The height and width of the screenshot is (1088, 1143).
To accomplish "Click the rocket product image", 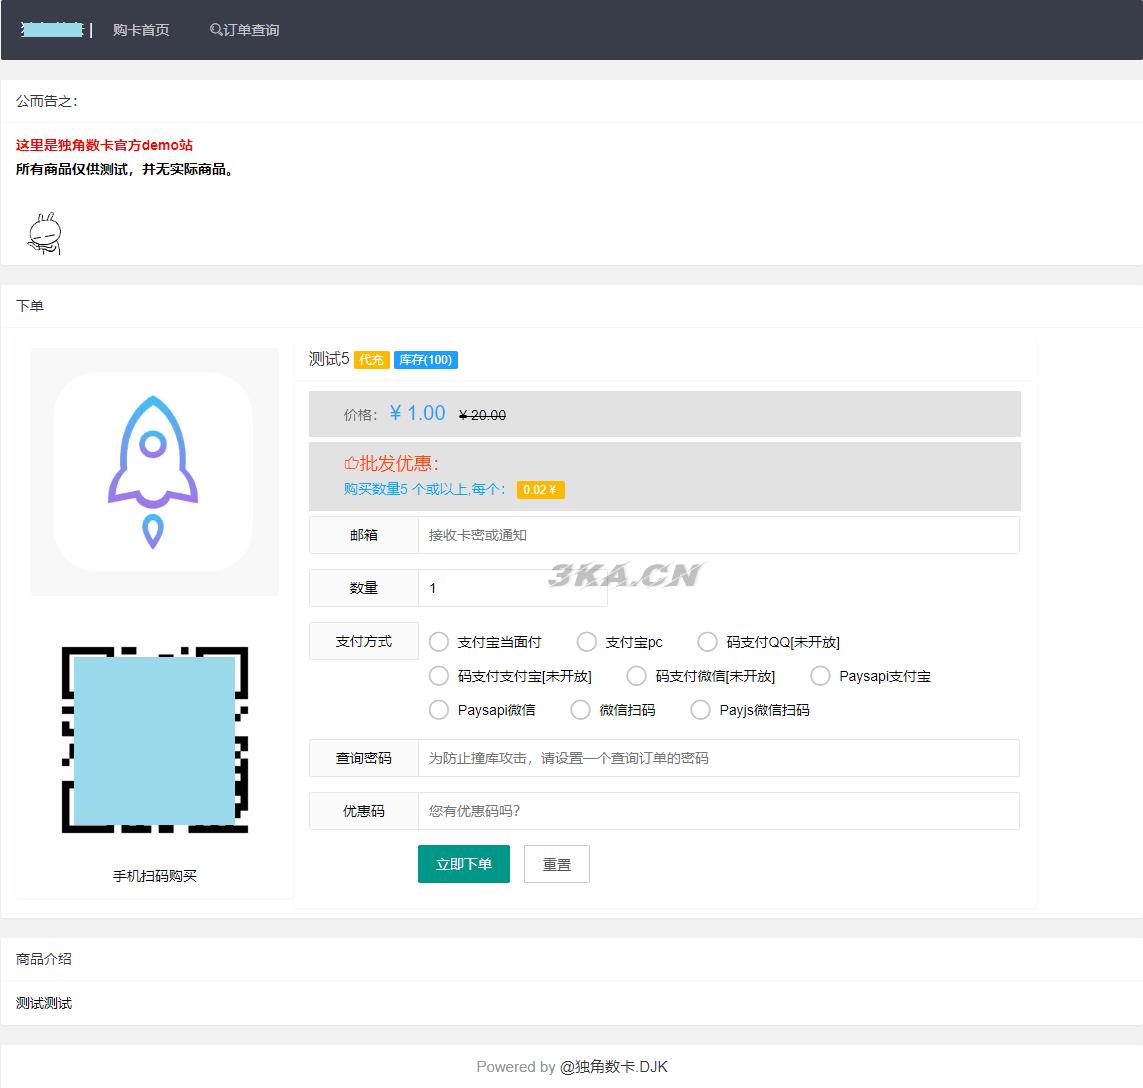I will tap(154, 472).
